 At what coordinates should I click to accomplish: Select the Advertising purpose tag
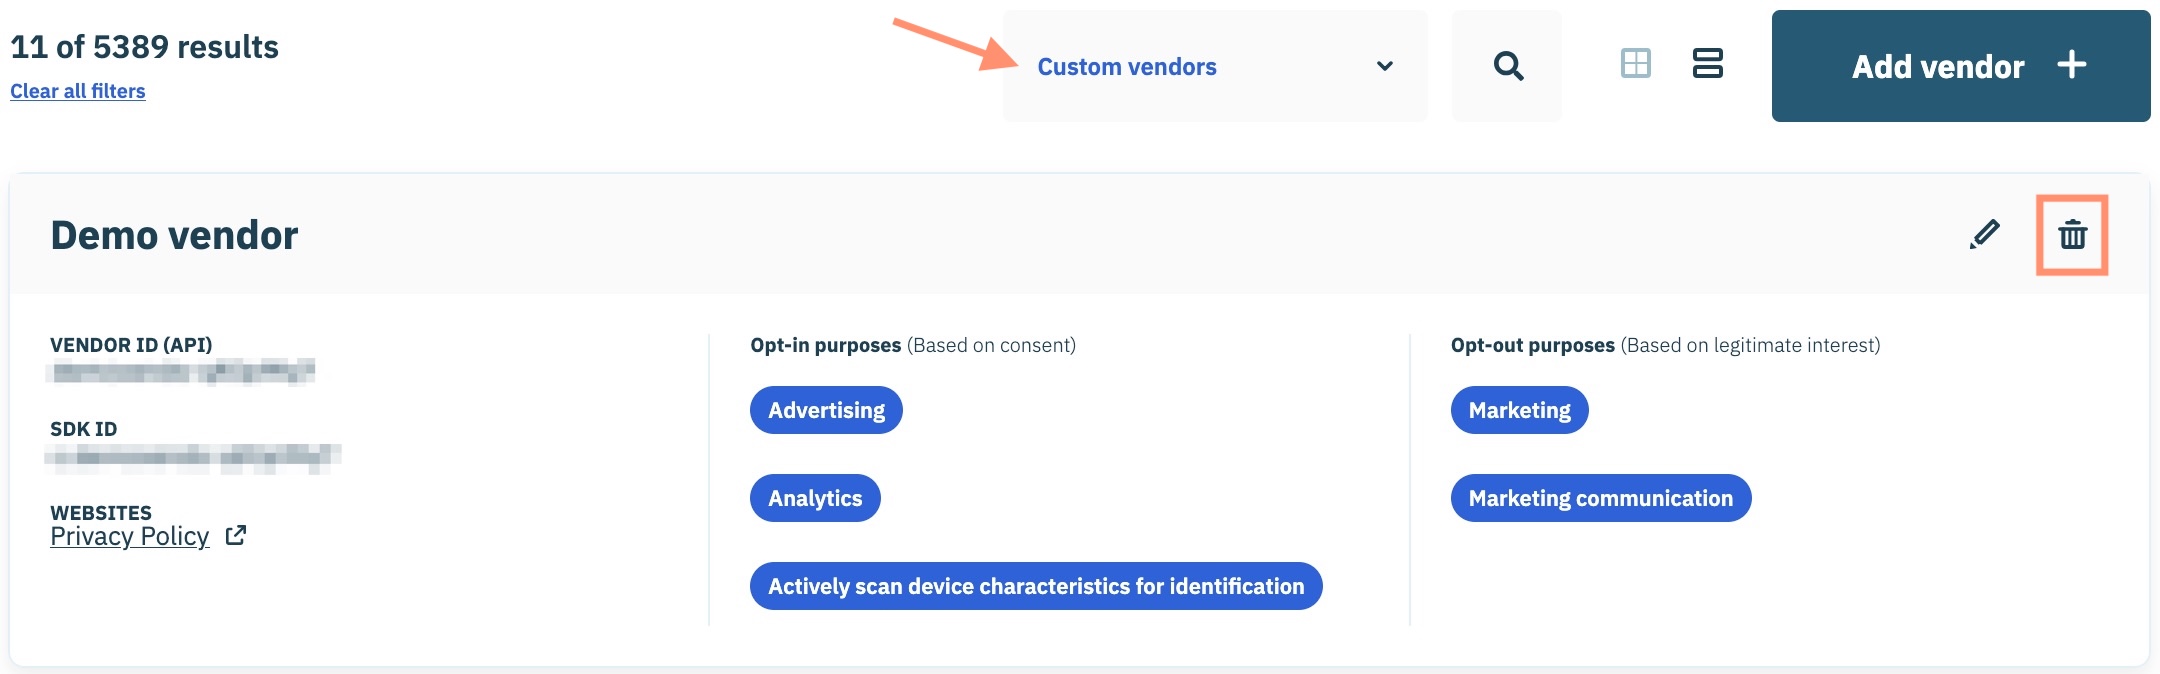click(x=826, y=410)
